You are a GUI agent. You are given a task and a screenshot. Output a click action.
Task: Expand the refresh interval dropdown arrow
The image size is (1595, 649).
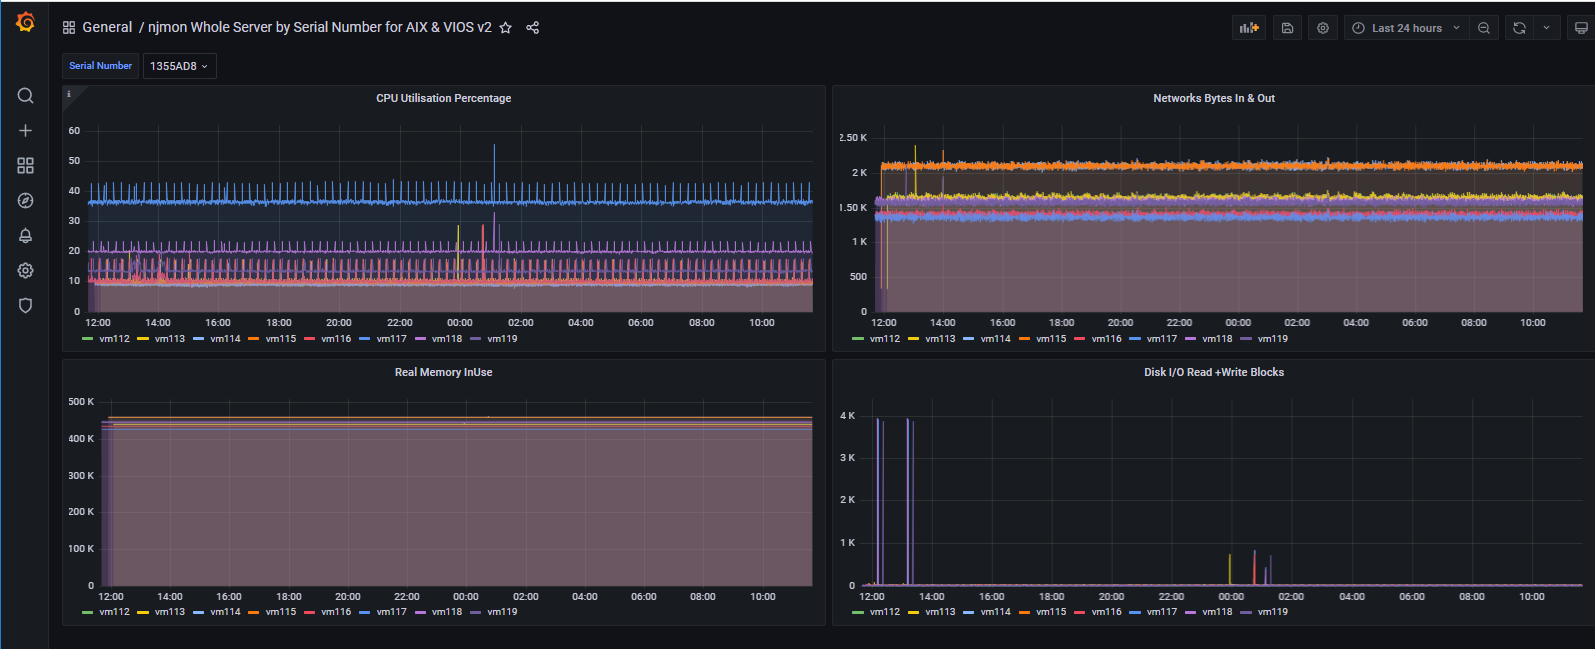pos(1546,28)
